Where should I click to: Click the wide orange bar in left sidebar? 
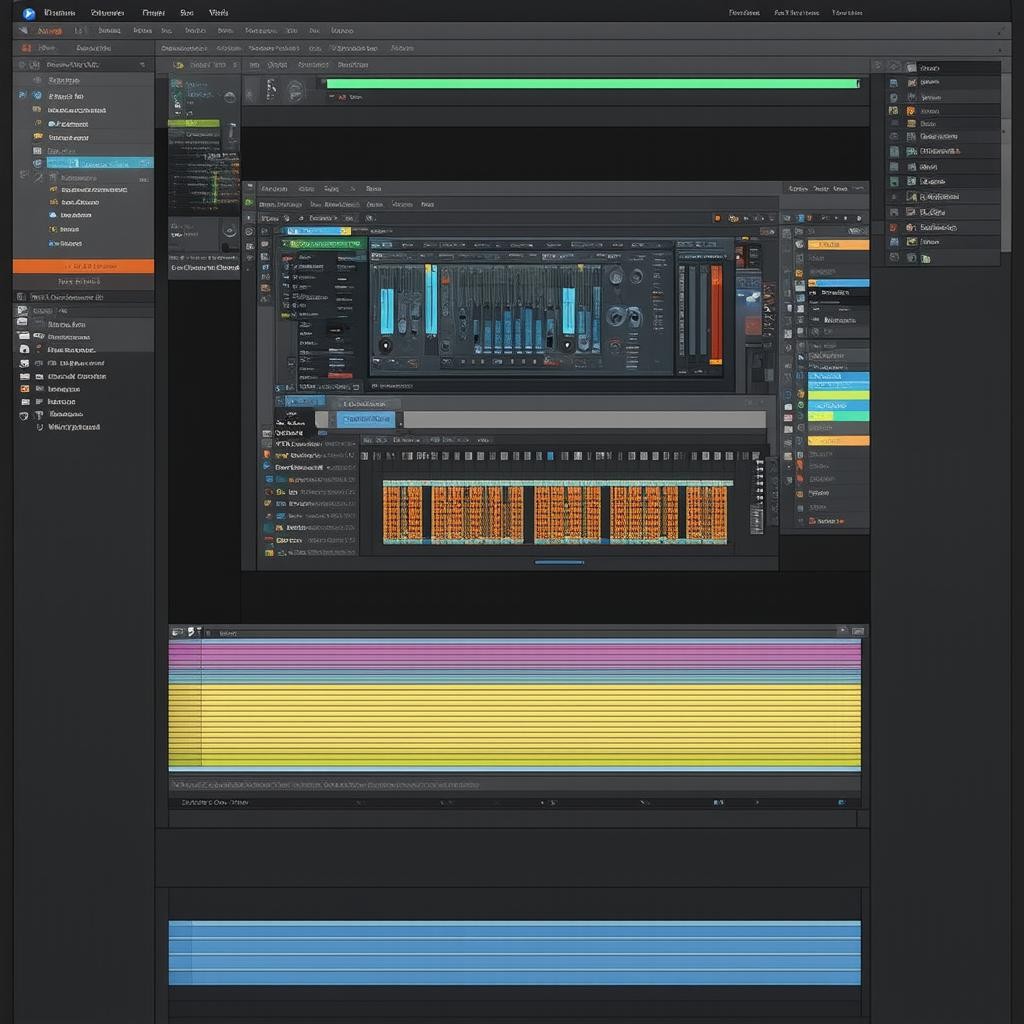(x=83, y=266)
